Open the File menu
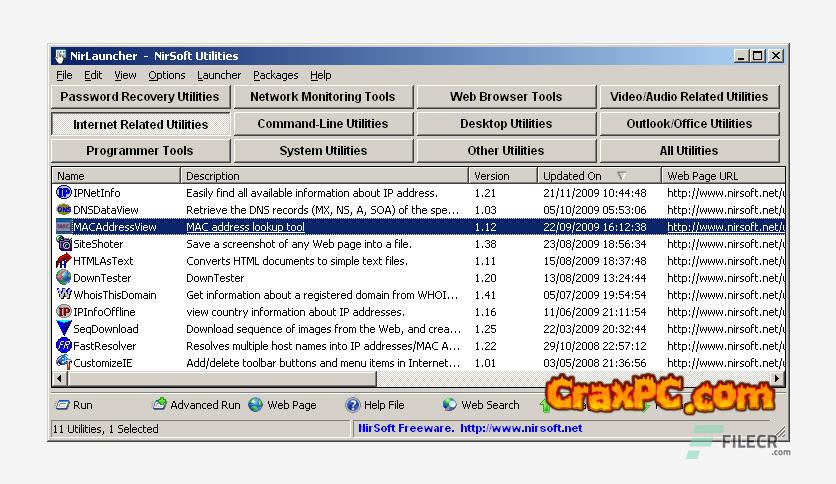 click(x=64, y=75)
